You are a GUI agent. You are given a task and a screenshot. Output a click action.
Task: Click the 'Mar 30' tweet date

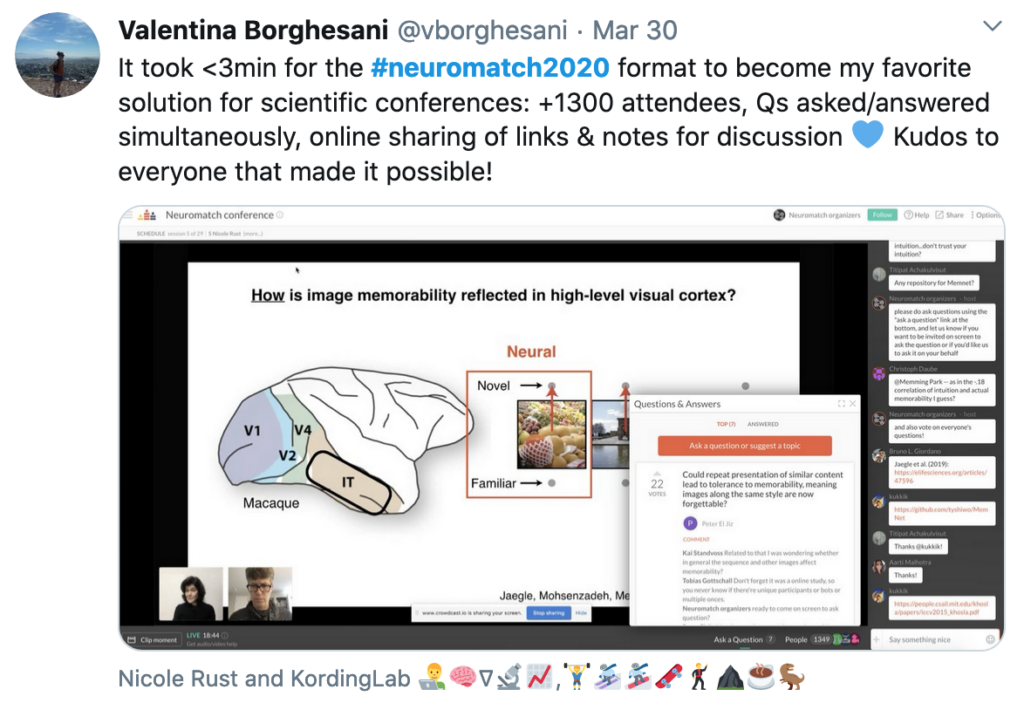635,30
